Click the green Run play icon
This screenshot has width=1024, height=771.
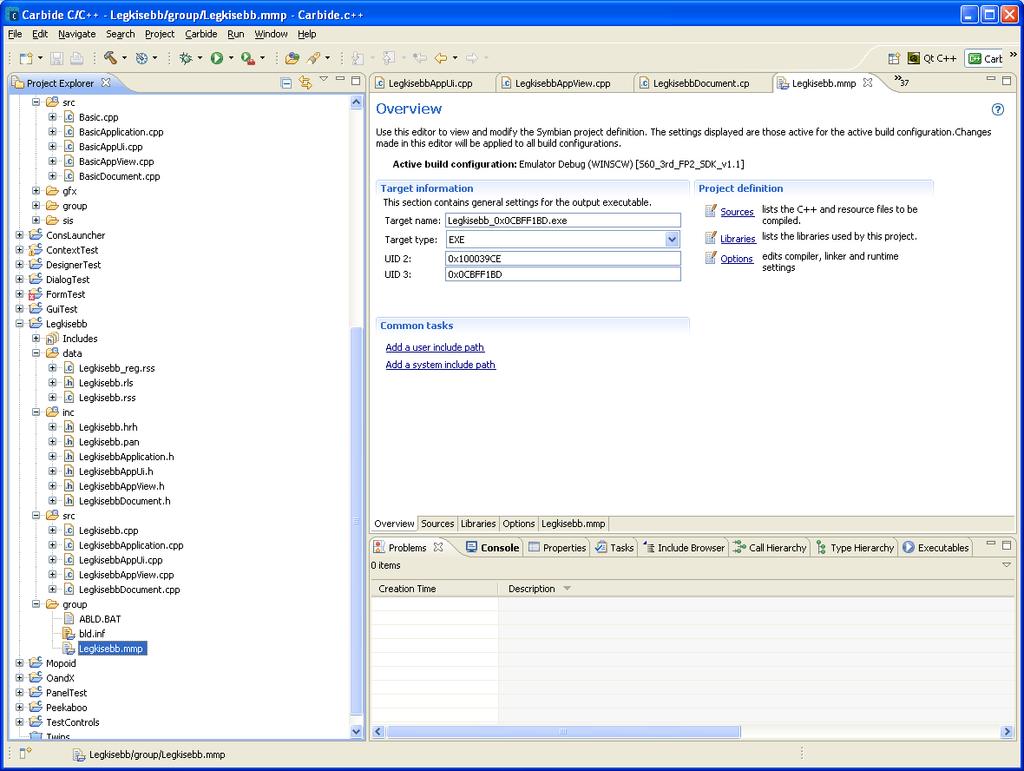(x=217, y=58)
